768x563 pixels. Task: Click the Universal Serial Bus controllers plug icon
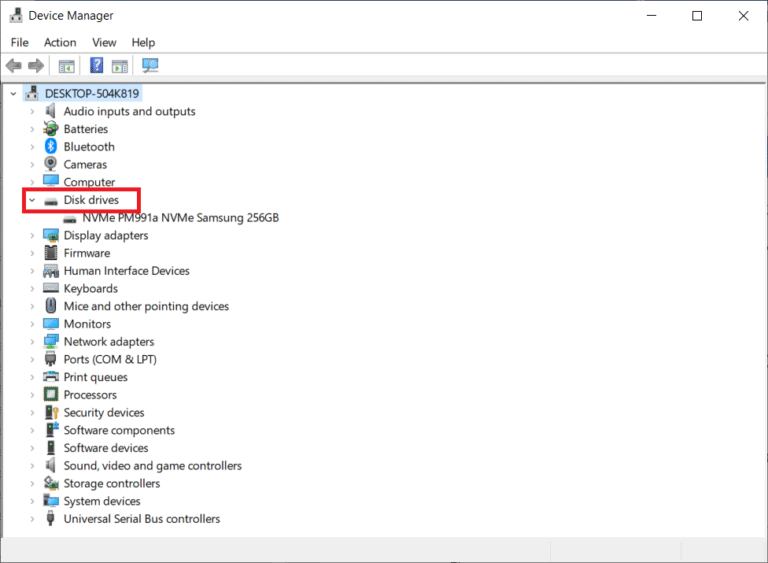coord(50,518)
